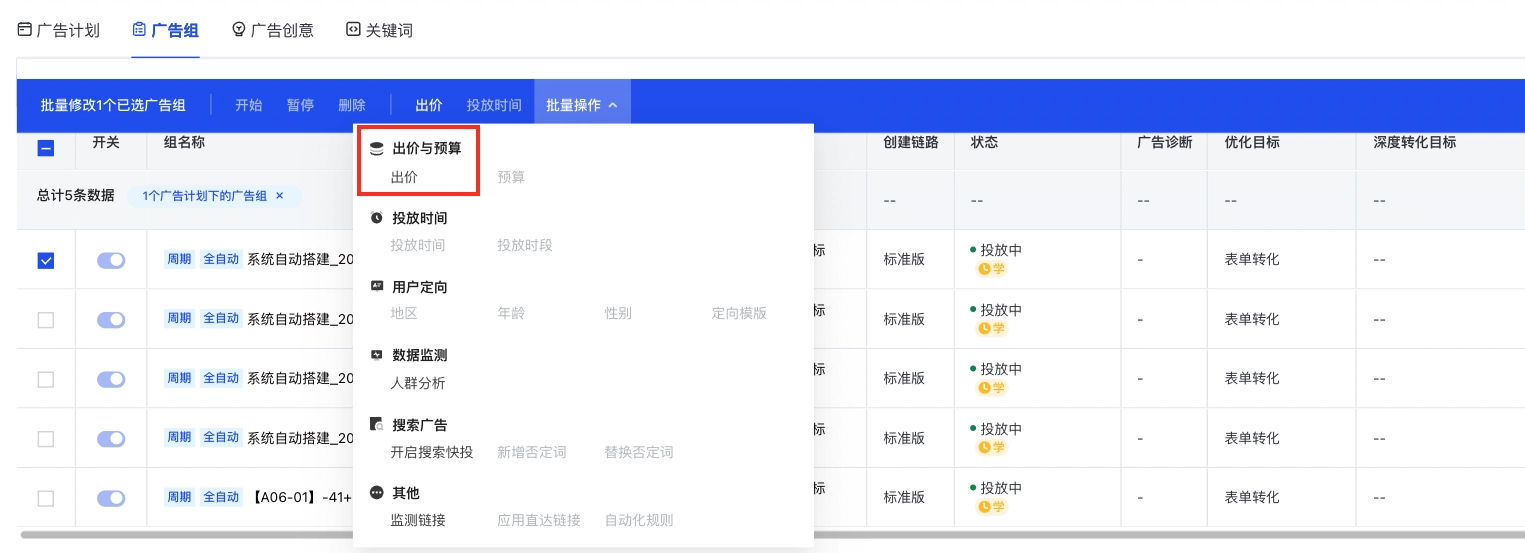This screenshot has width=1525, height=553.
Task: Select 定向模版 under 用户定向
Action: (739, 313)
